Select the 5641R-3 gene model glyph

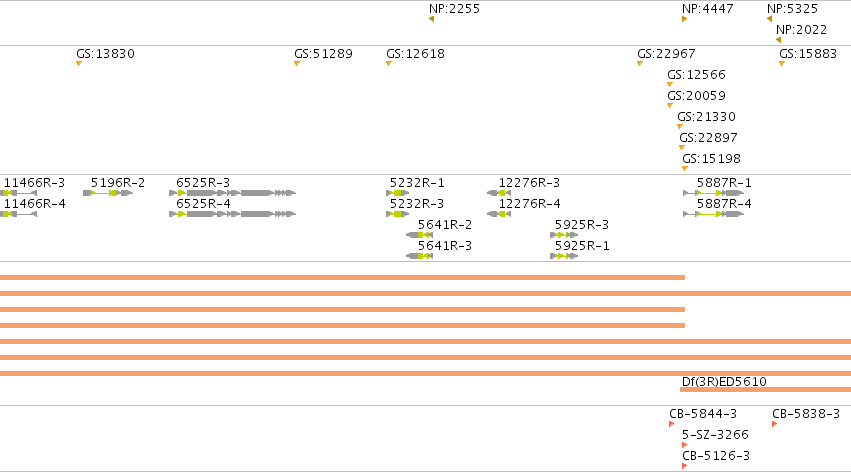point(420,256)
